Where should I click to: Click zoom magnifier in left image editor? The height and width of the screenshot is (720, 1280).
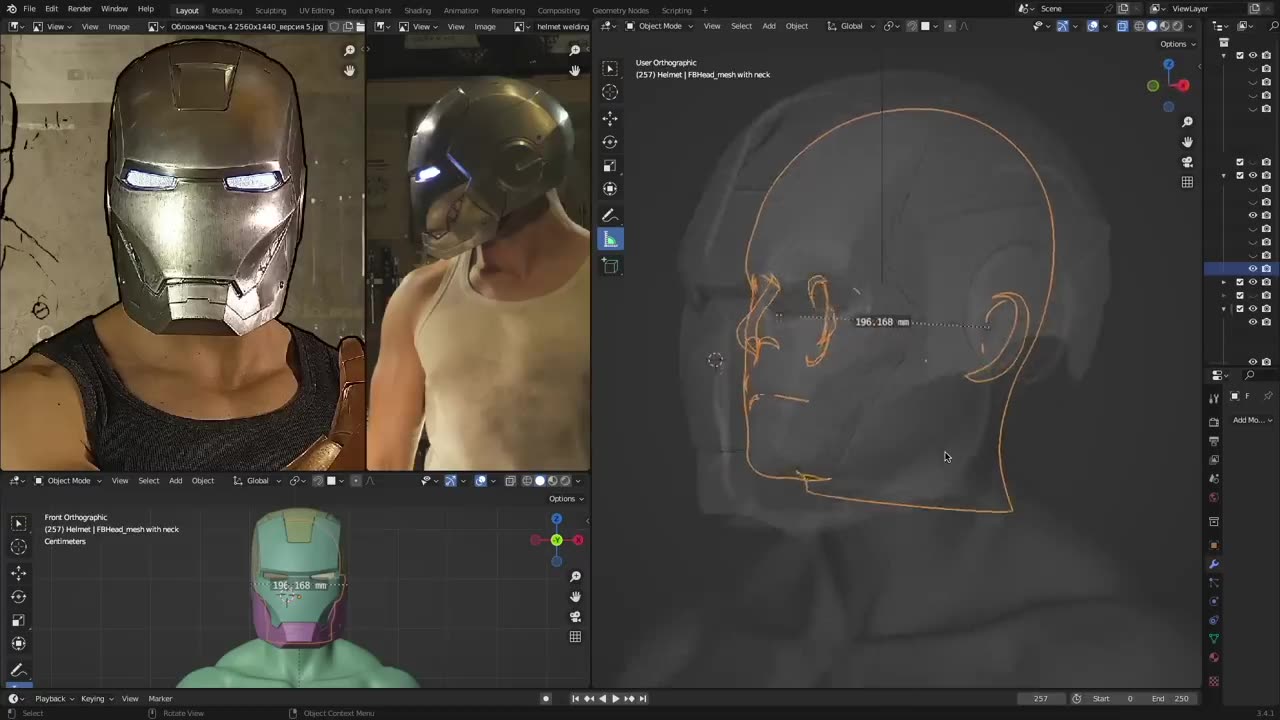(x=349, y=50)
